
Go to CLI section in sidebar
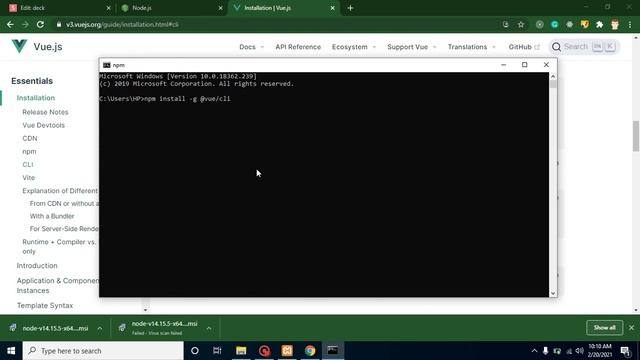coord(28,164)
